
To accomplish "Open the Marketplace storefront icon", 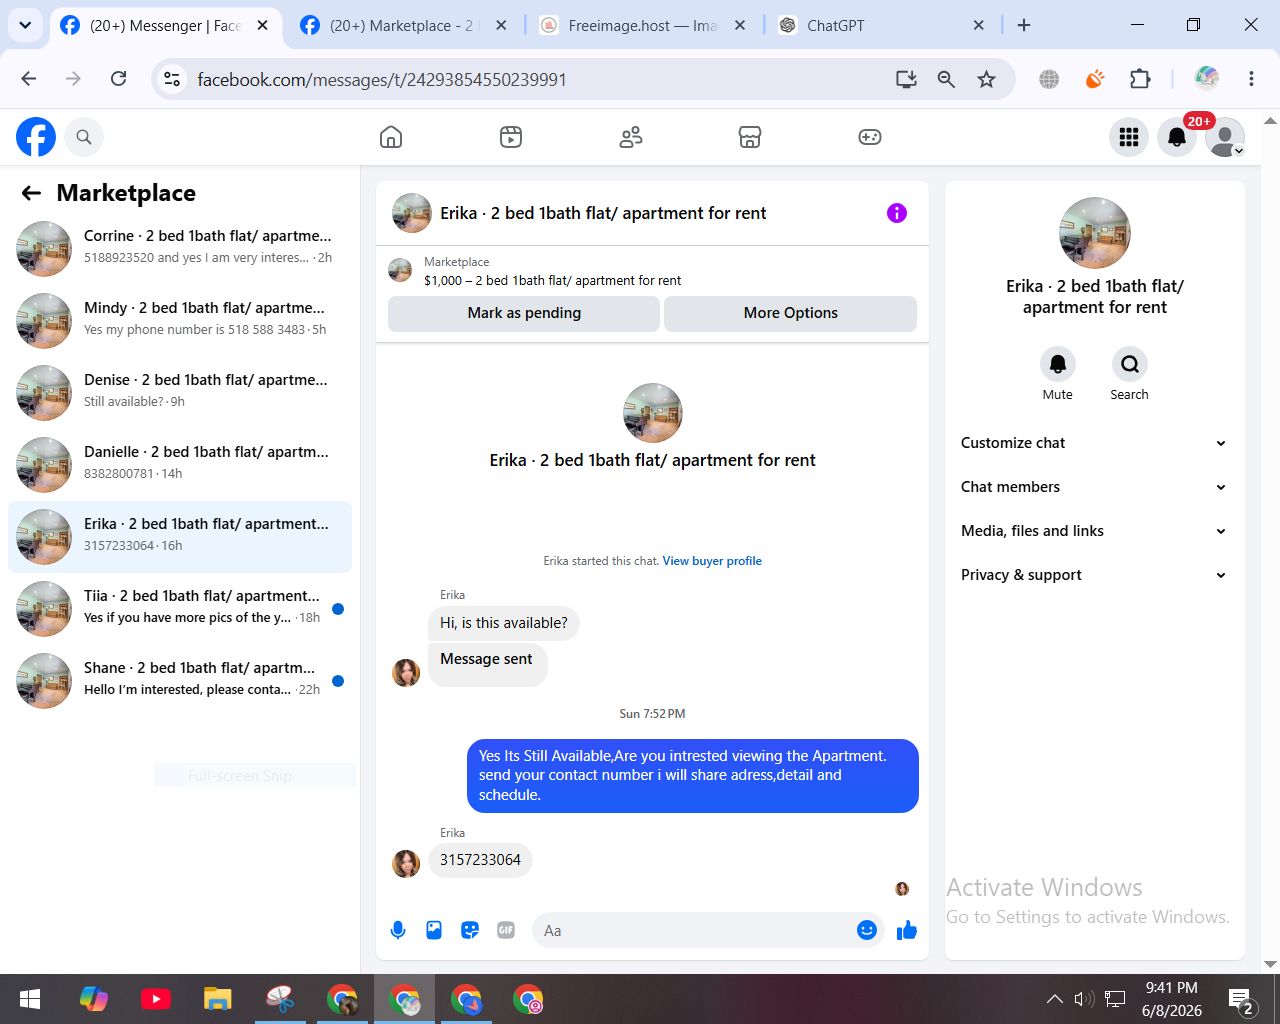I will click(750, 137).
